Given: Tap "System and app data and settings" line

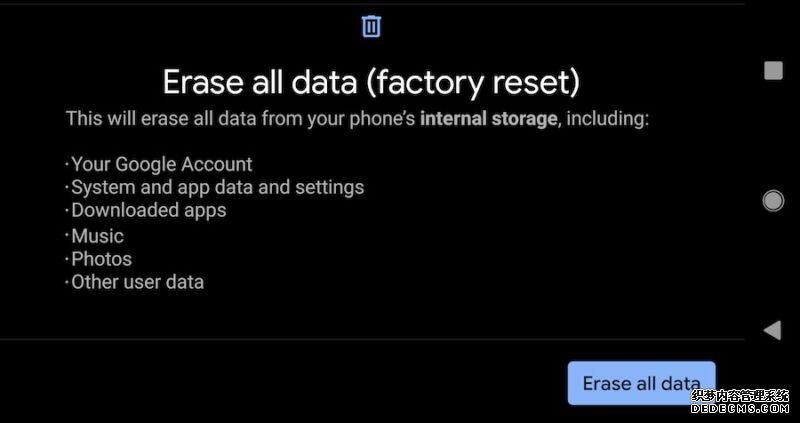Looking at the screenshot, I should pos(215,188).
